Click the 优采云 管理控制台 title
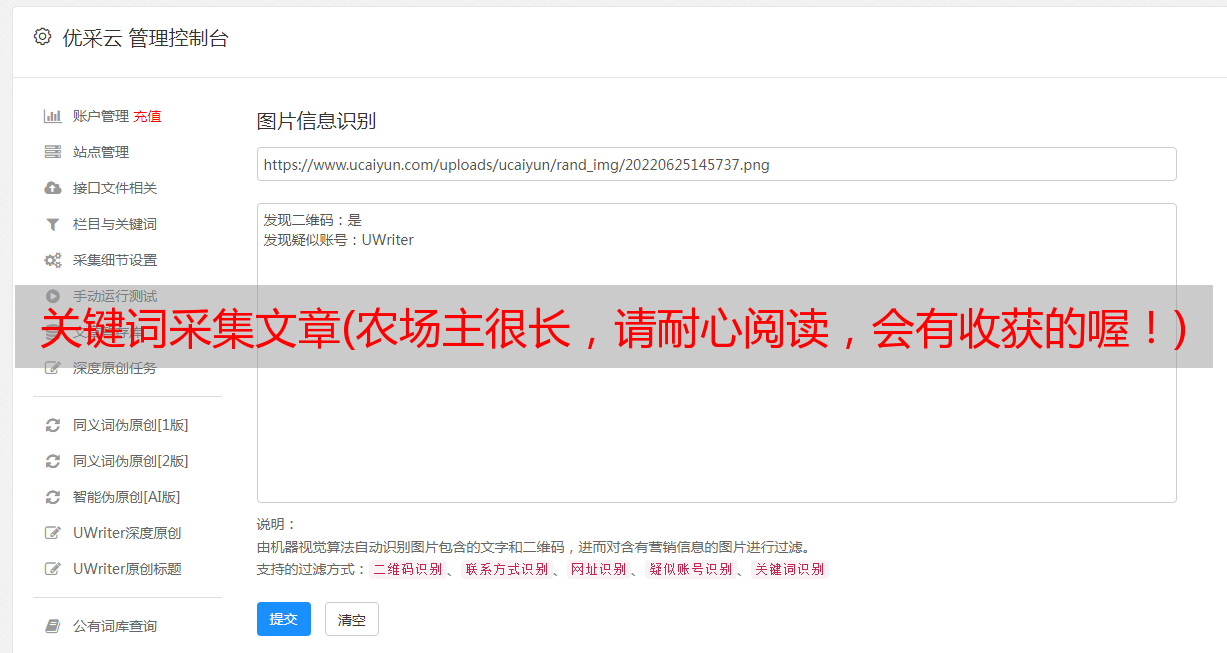The image size is (1227, 653). click(x=145, y=38)
